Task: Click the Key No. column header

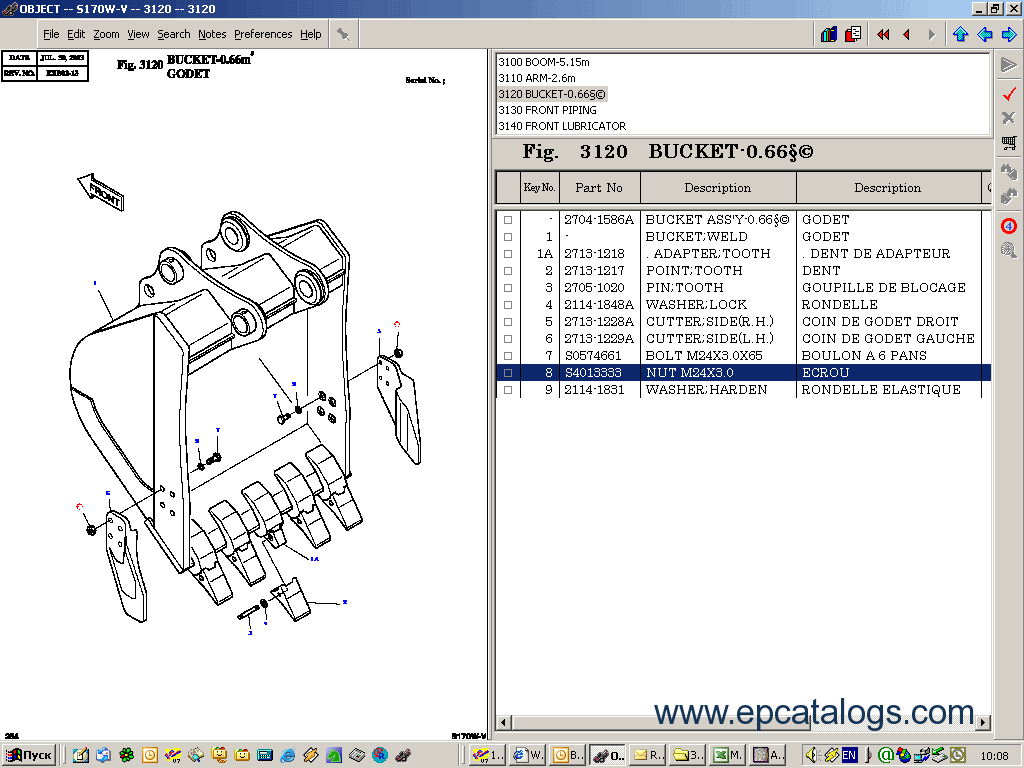Action: (539, 187)
